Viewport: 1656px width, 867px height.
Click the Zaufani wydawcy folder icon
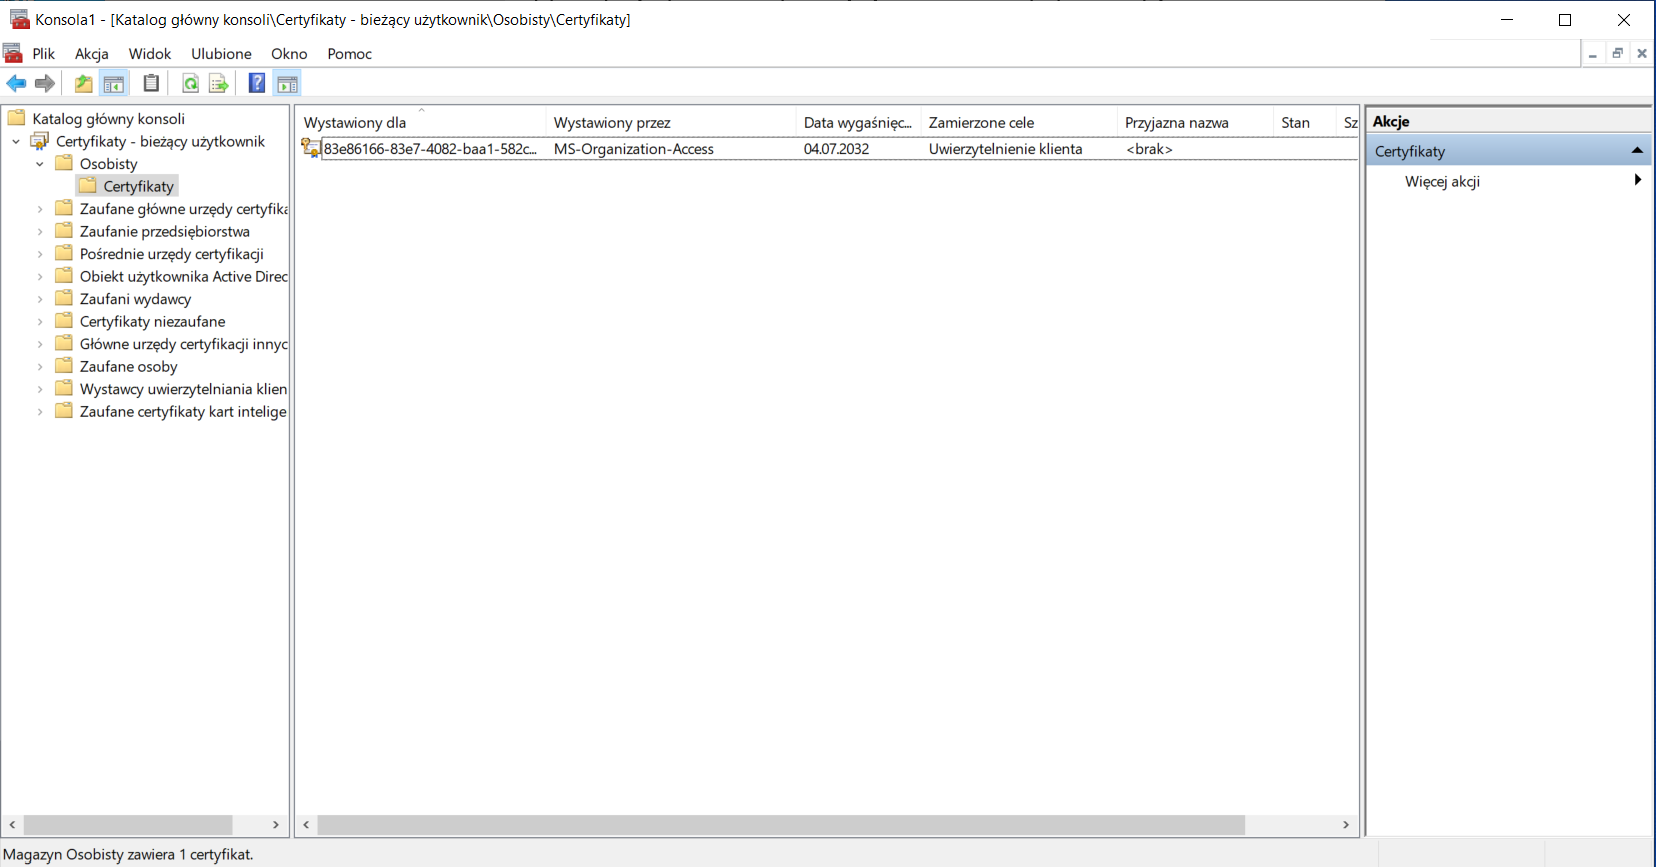tap(64, 298)
